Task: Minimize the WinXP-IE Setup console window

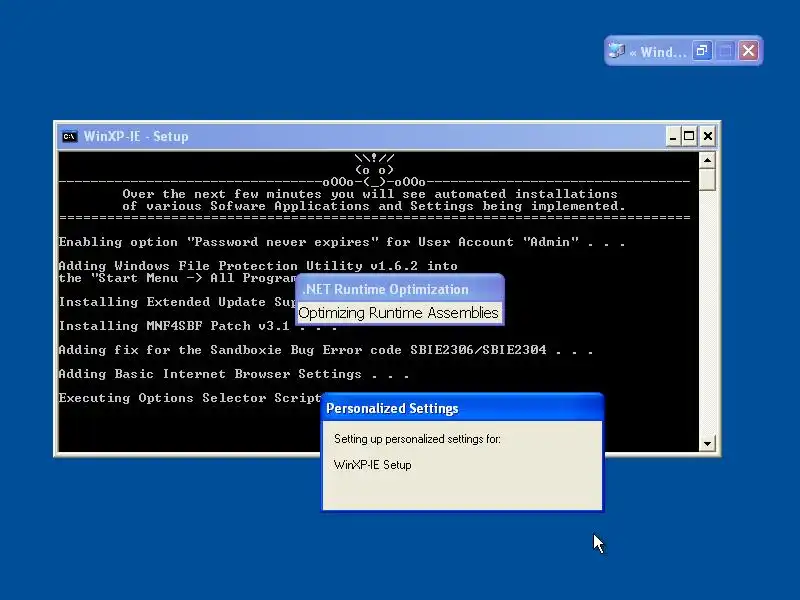Action: [x=673, y=136]
